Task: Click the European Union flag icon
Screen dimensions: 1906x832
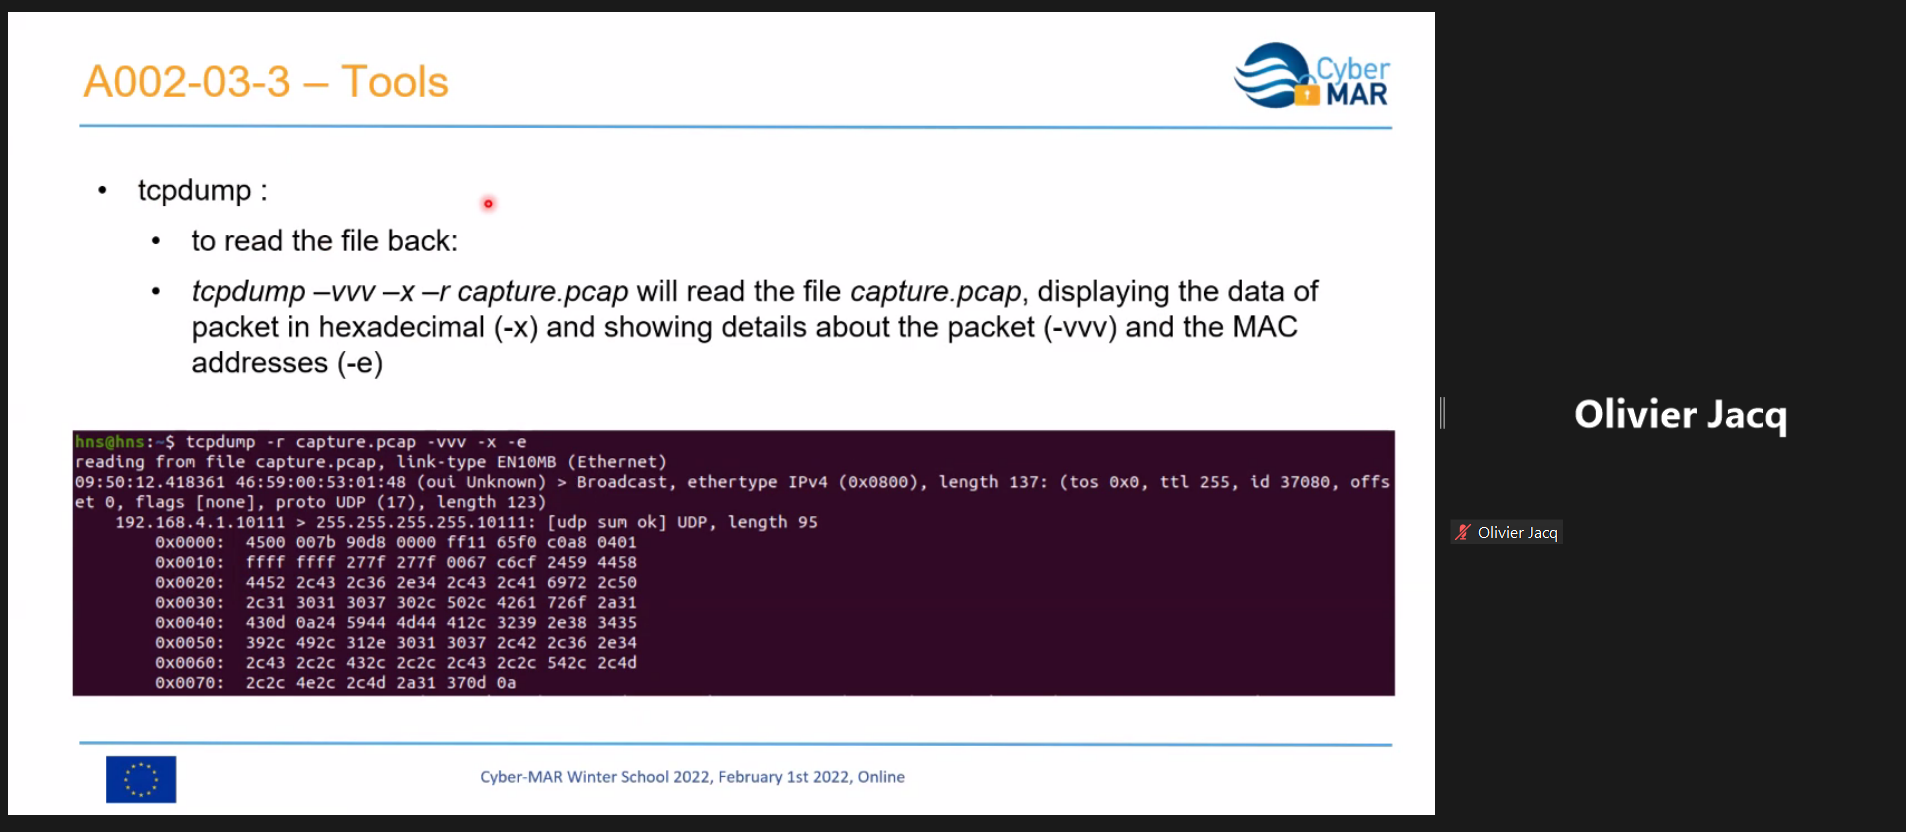Action: click(141, 779)
